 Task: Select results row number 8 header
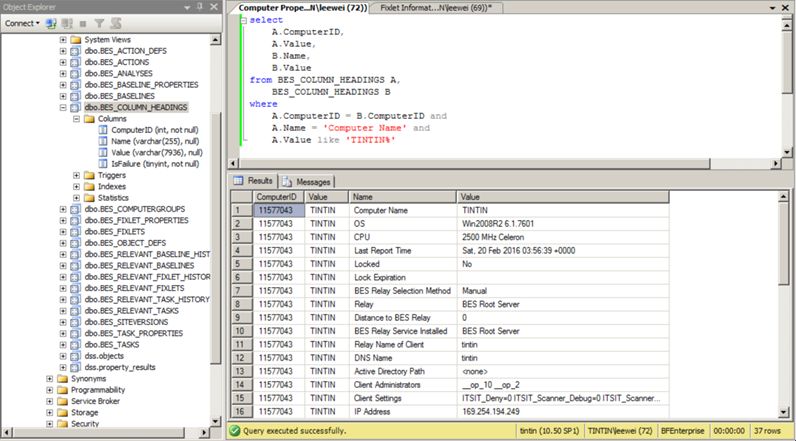242,304
